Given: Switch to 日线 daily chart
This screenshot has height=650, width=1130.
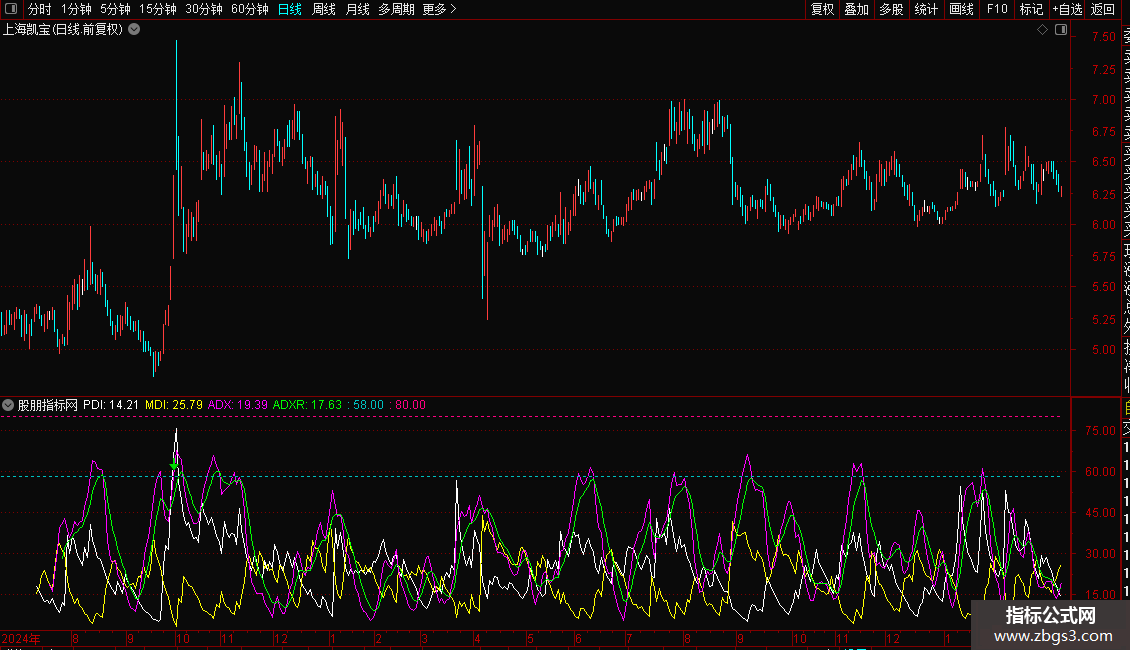Looking at the screenshot, I should click(x=290, y=9).
